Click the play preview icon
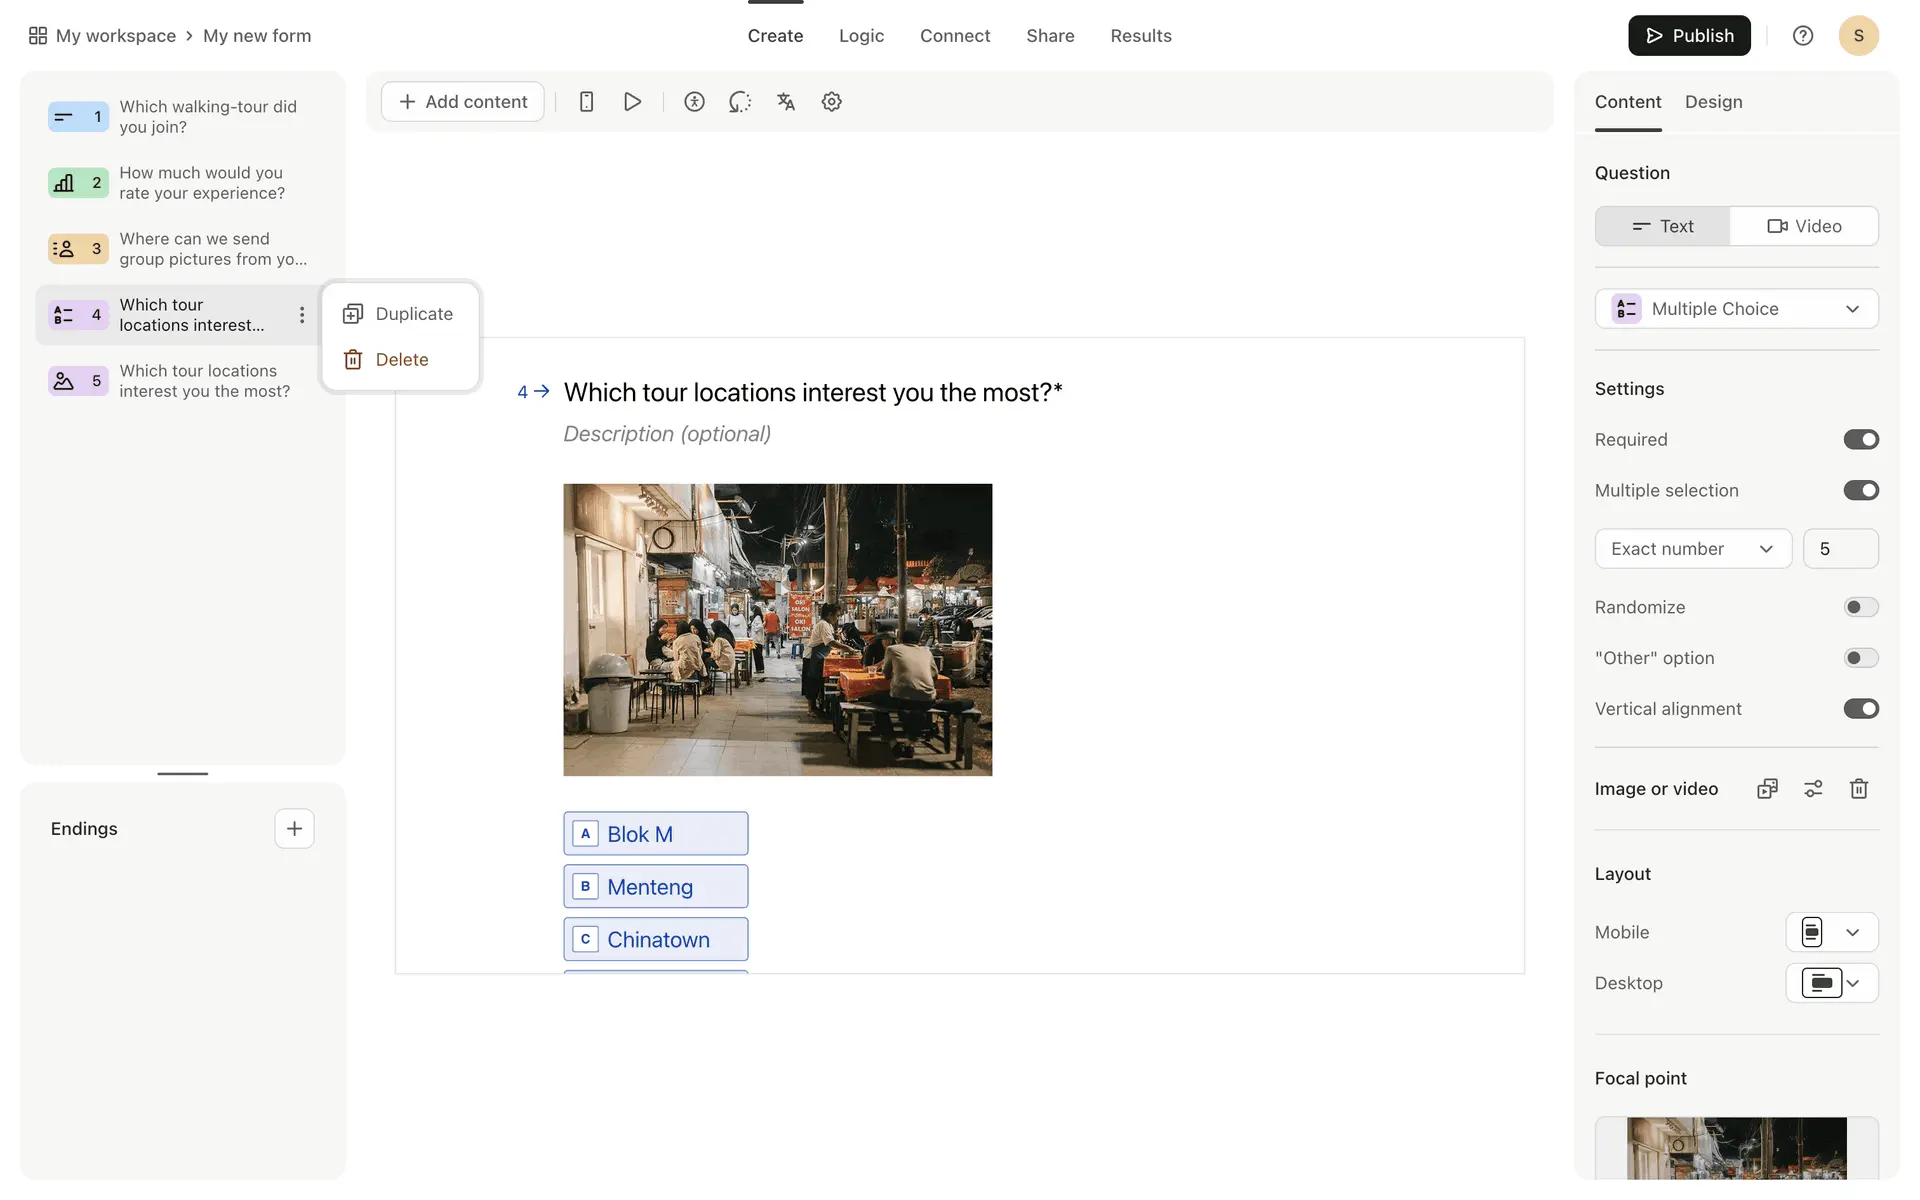 point(632,101)
